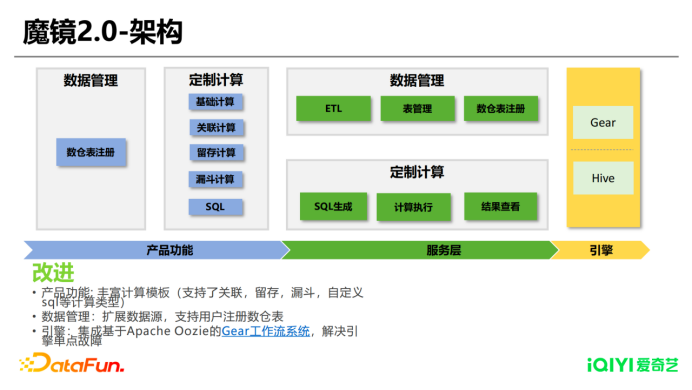The height and width of the screenshot is (390, 692).
Task: Select the 计算执行 box
Action: pos(414,207)
